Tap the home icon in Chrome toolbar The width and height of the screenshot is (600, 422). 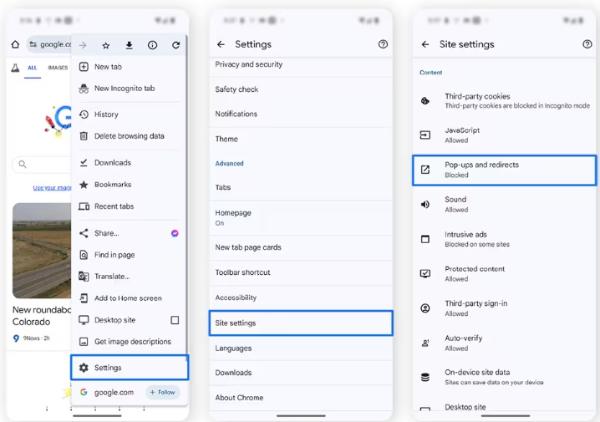coord(15,45)
